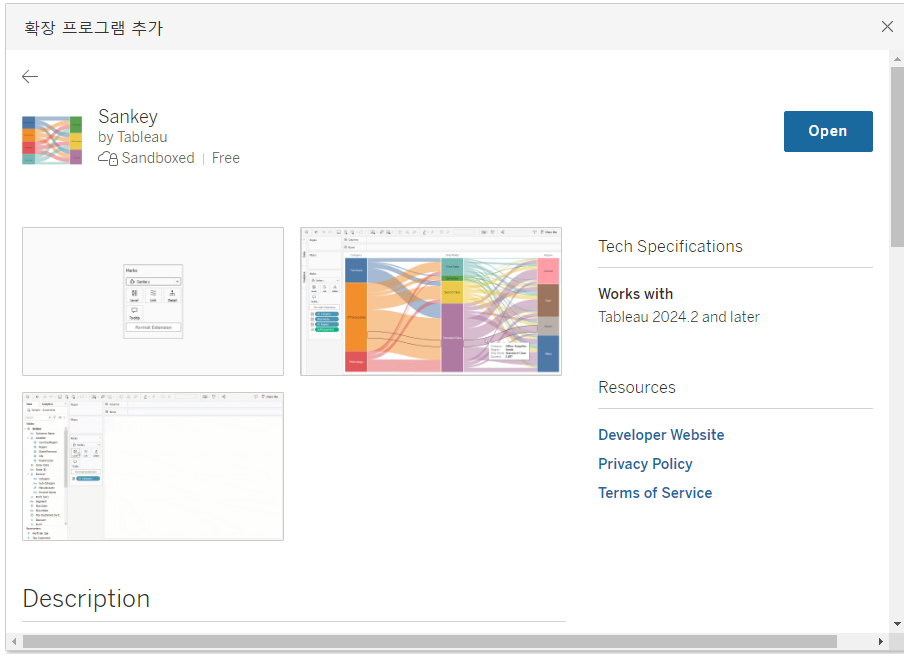Open the Terms of Service link
906x656 pixels.
pos(655,492)
